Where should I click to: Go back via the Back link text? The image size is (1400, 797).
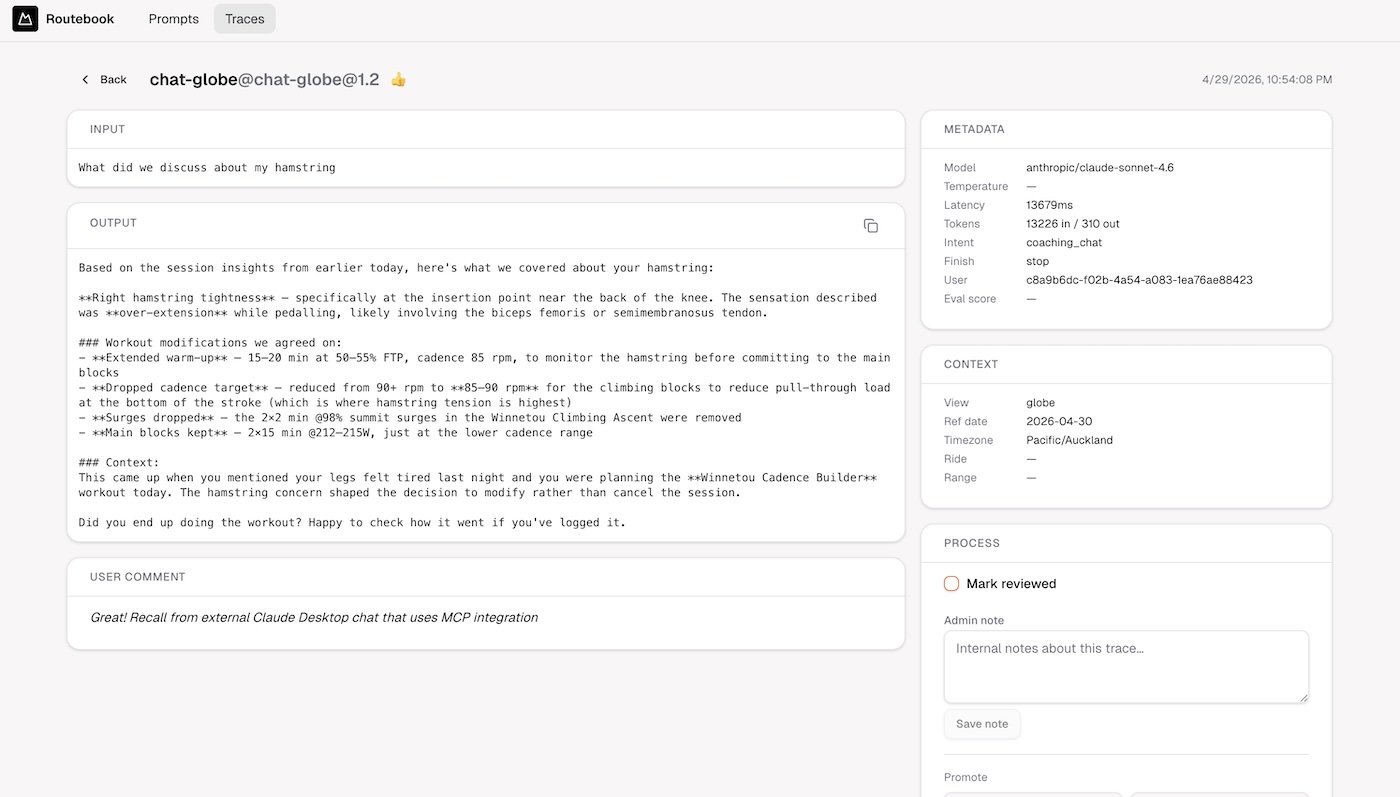(x=113, y=80)
